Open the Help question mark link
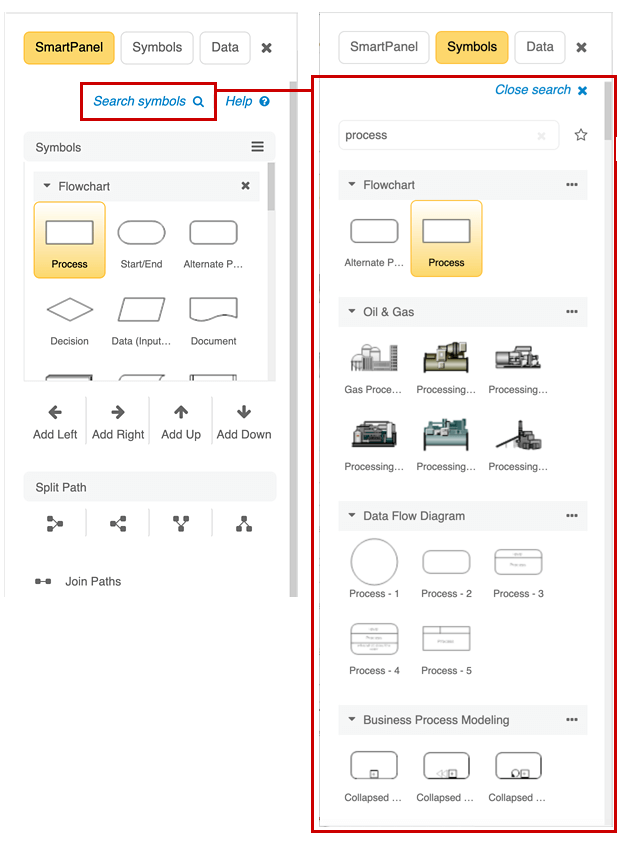This screenshot has width=621, height=846. [247, 101]
